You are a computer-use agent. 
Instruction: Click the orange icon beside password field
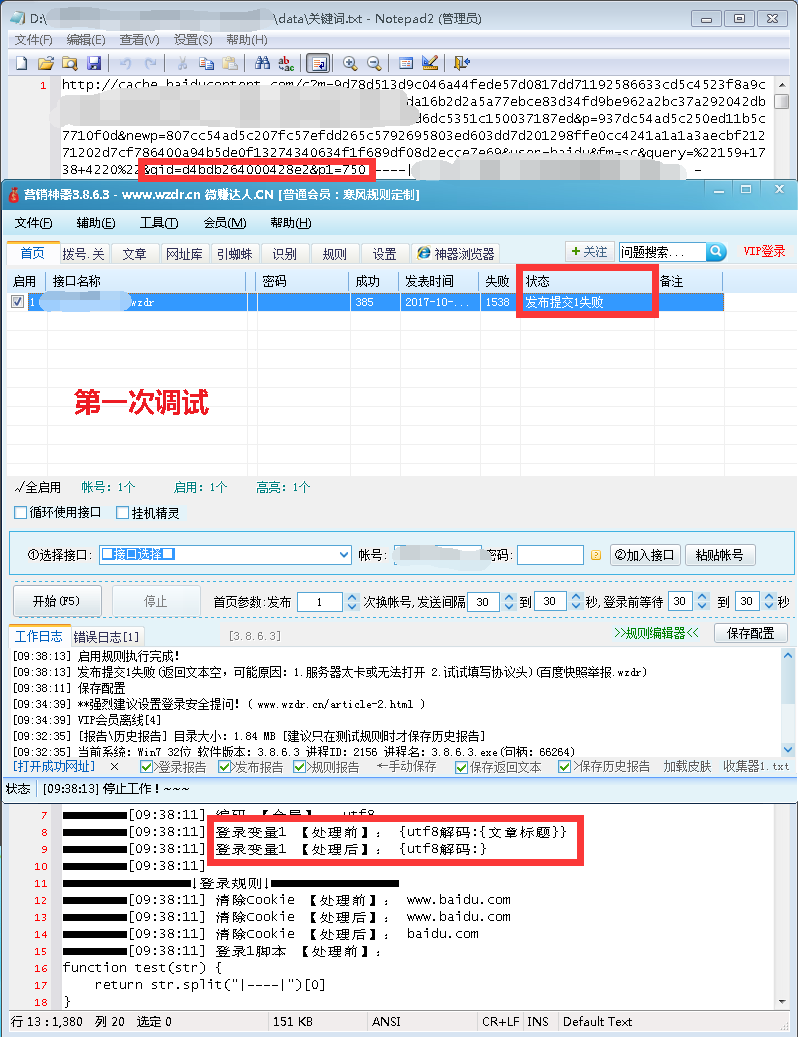click(x=596, y=555)
